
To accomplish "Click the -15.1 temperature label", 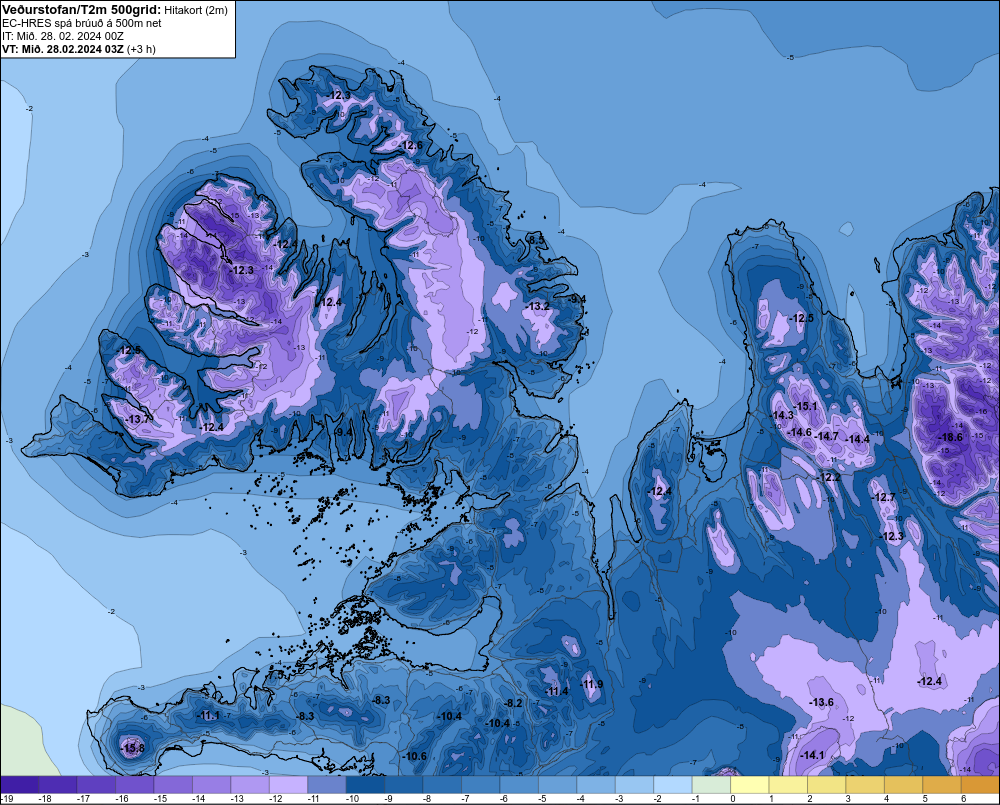I will coord(804,406).
